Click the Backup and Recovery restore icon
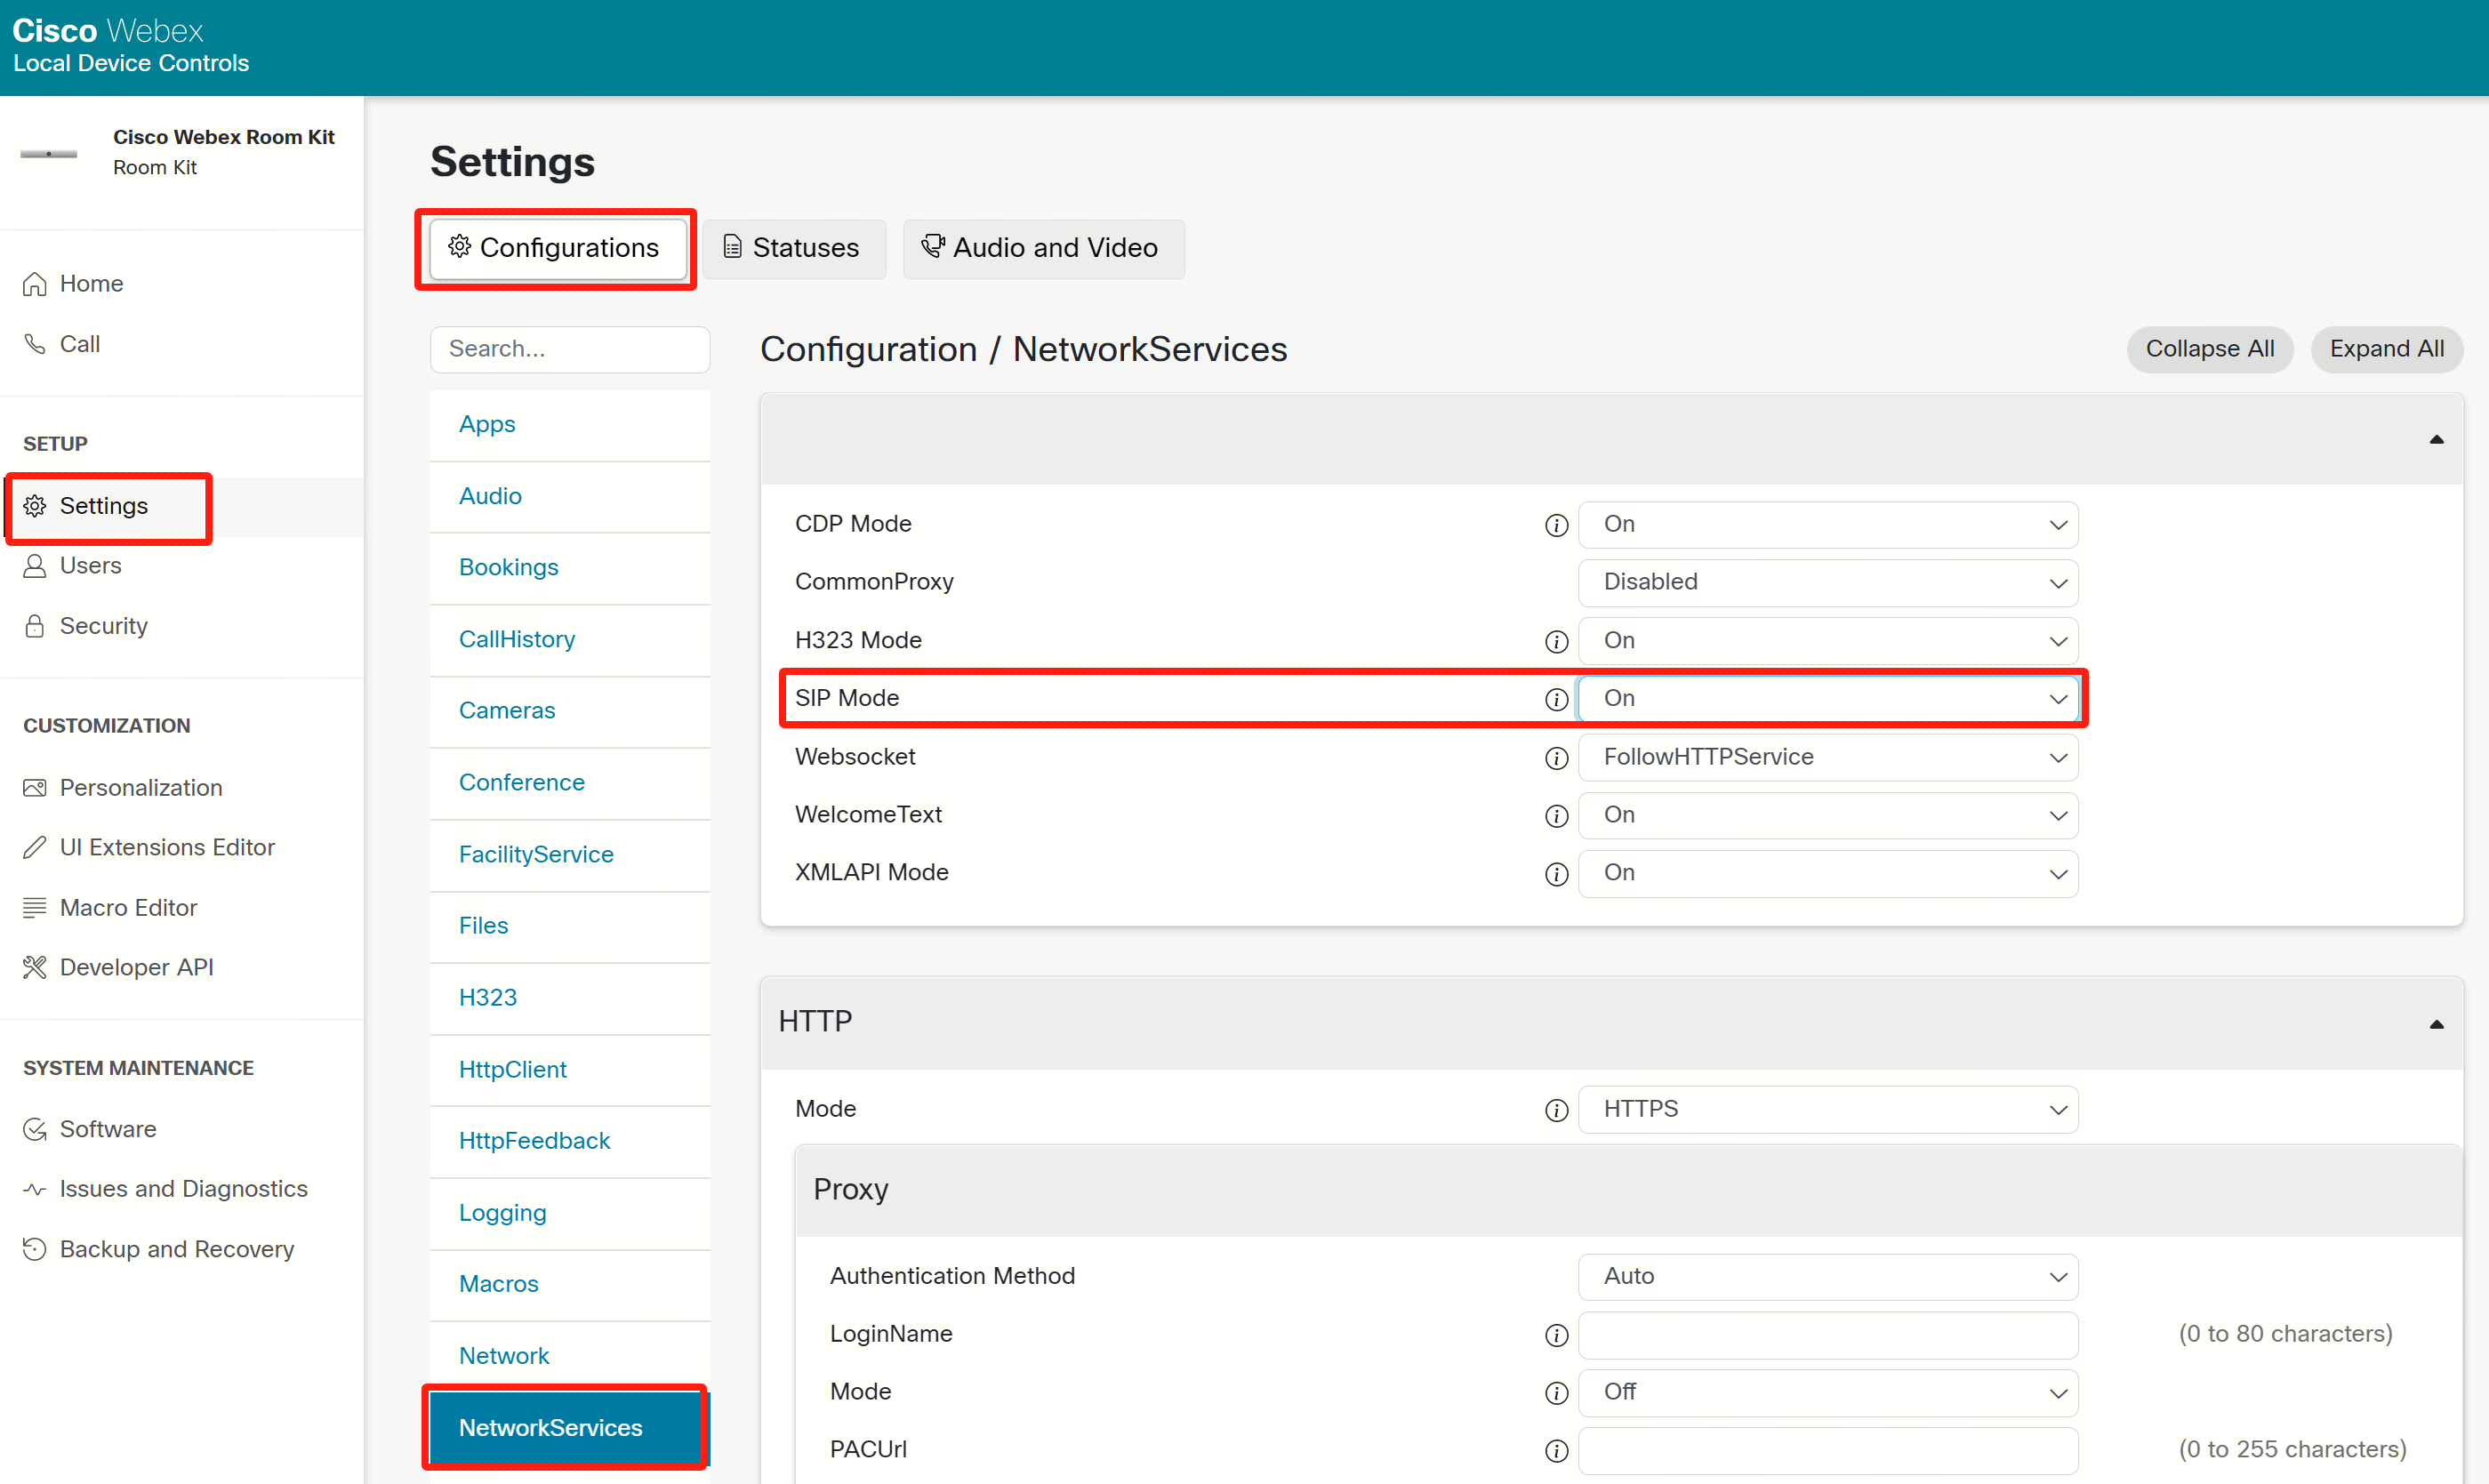Viewport: 2489px width, 1484px height. tap(35, 1250)
